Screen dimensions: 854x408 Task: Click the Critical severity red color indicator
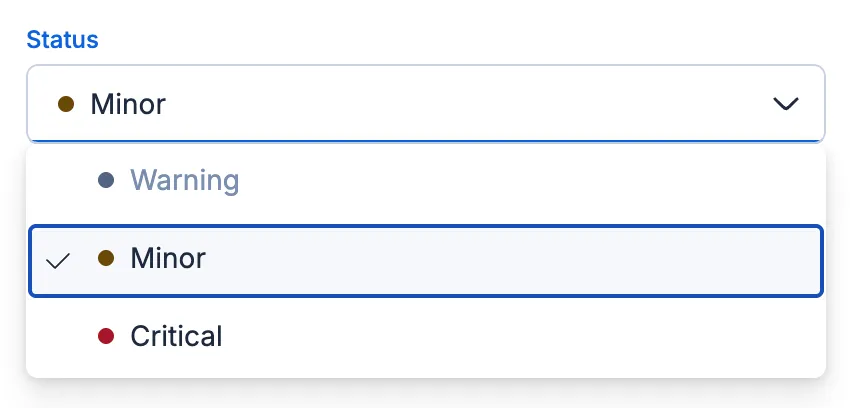coord(106,337)
